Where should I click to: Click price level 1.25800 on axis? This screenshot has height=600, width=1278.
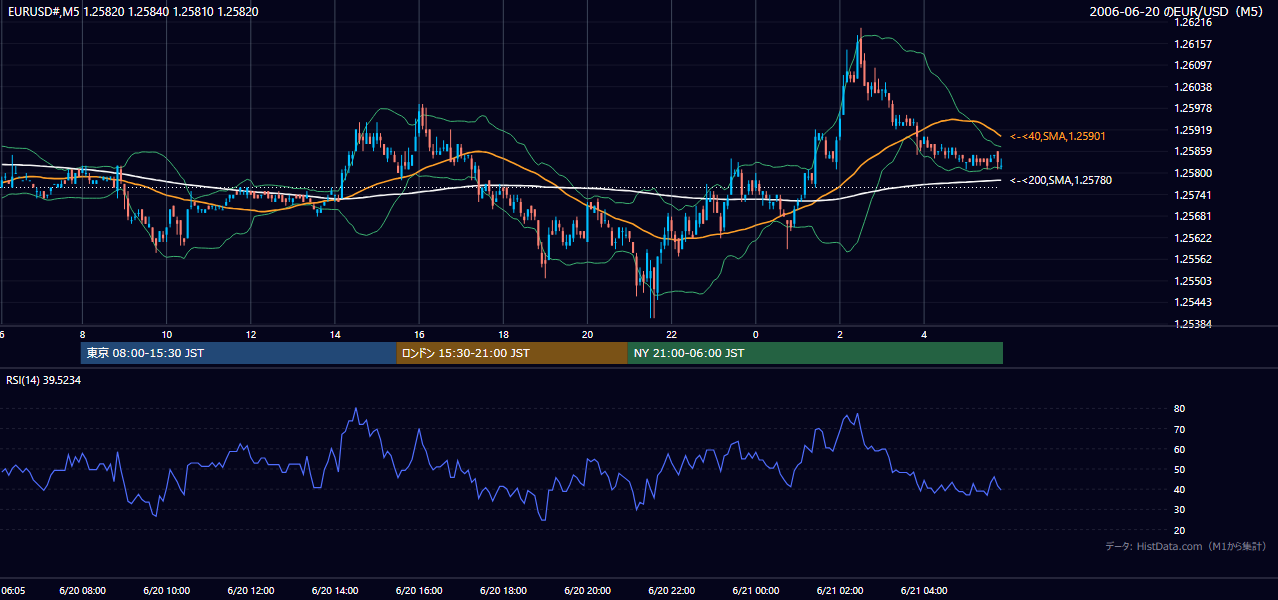point(1194,173)
